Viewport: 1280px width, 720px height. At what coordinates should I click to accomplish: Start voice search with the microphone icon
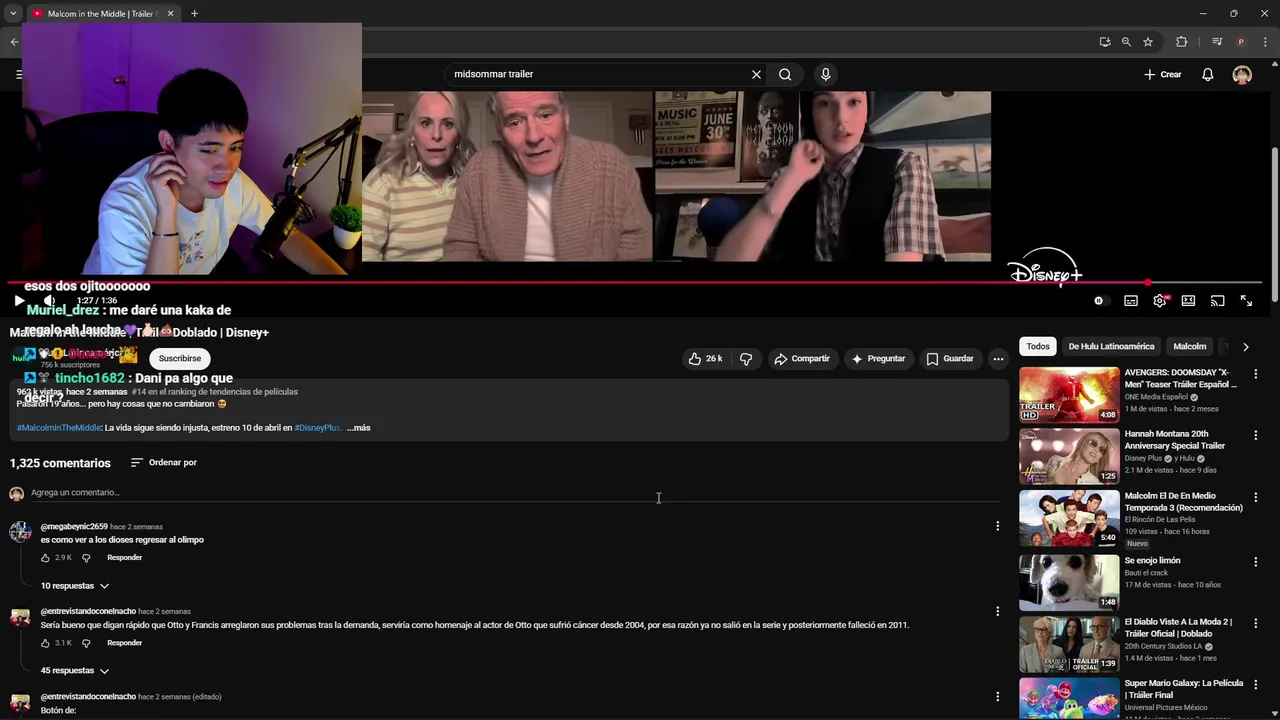(x=825, y=74)
